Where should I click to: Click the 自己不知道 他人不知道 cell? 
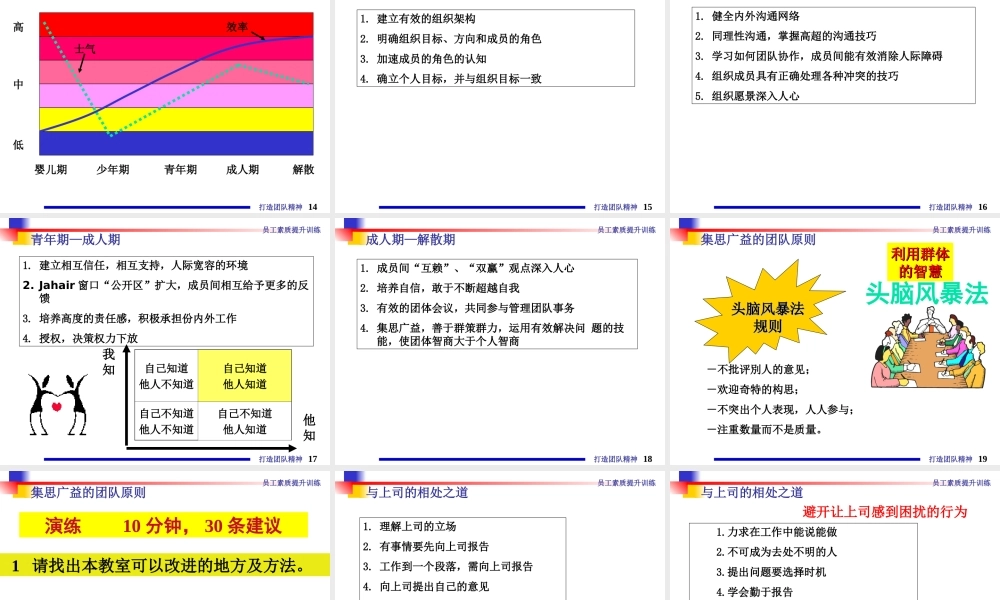[x=166, y=421]
